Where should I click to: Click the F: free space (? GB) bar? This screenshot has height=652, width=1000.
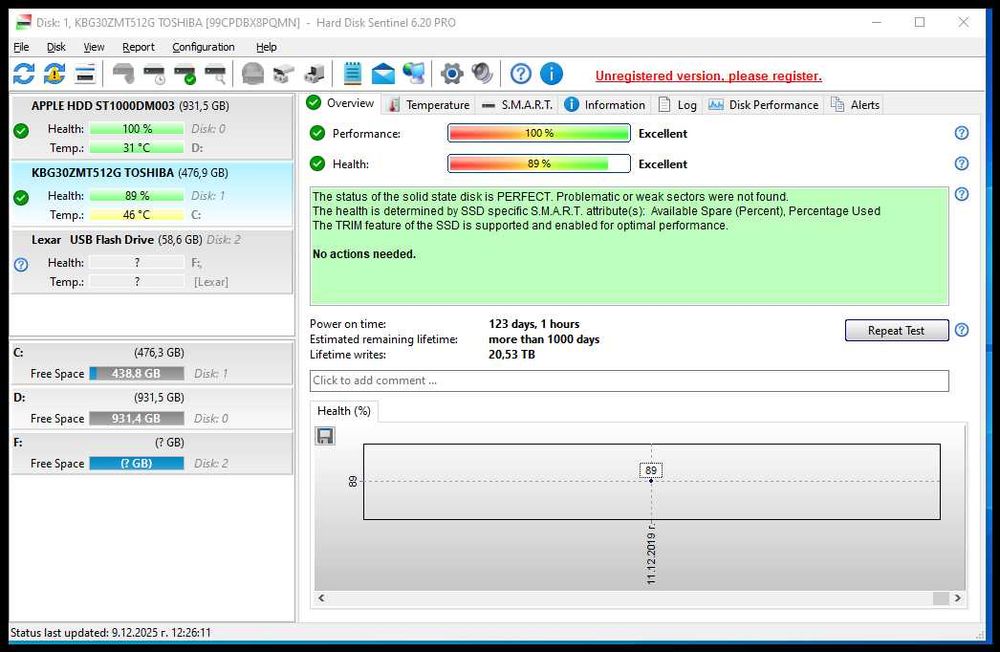[x=136, y=463]
